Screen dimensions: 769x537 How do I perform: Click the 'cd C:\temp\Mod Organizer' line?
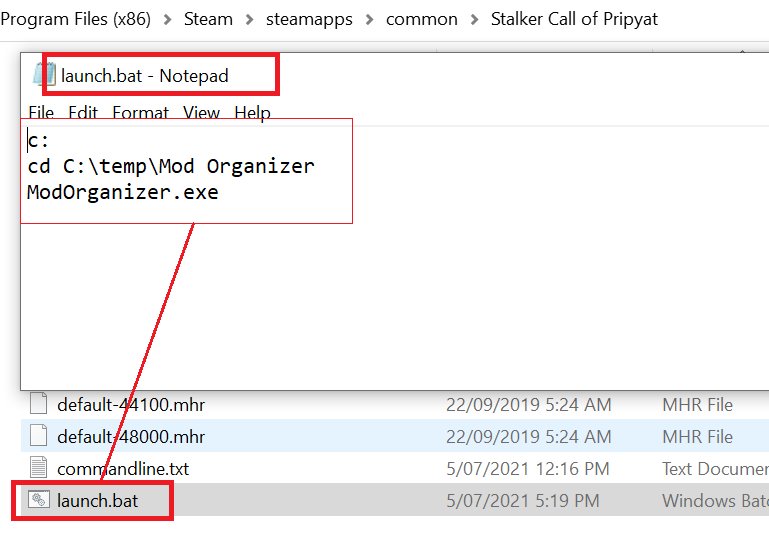(x=171, y=166)
